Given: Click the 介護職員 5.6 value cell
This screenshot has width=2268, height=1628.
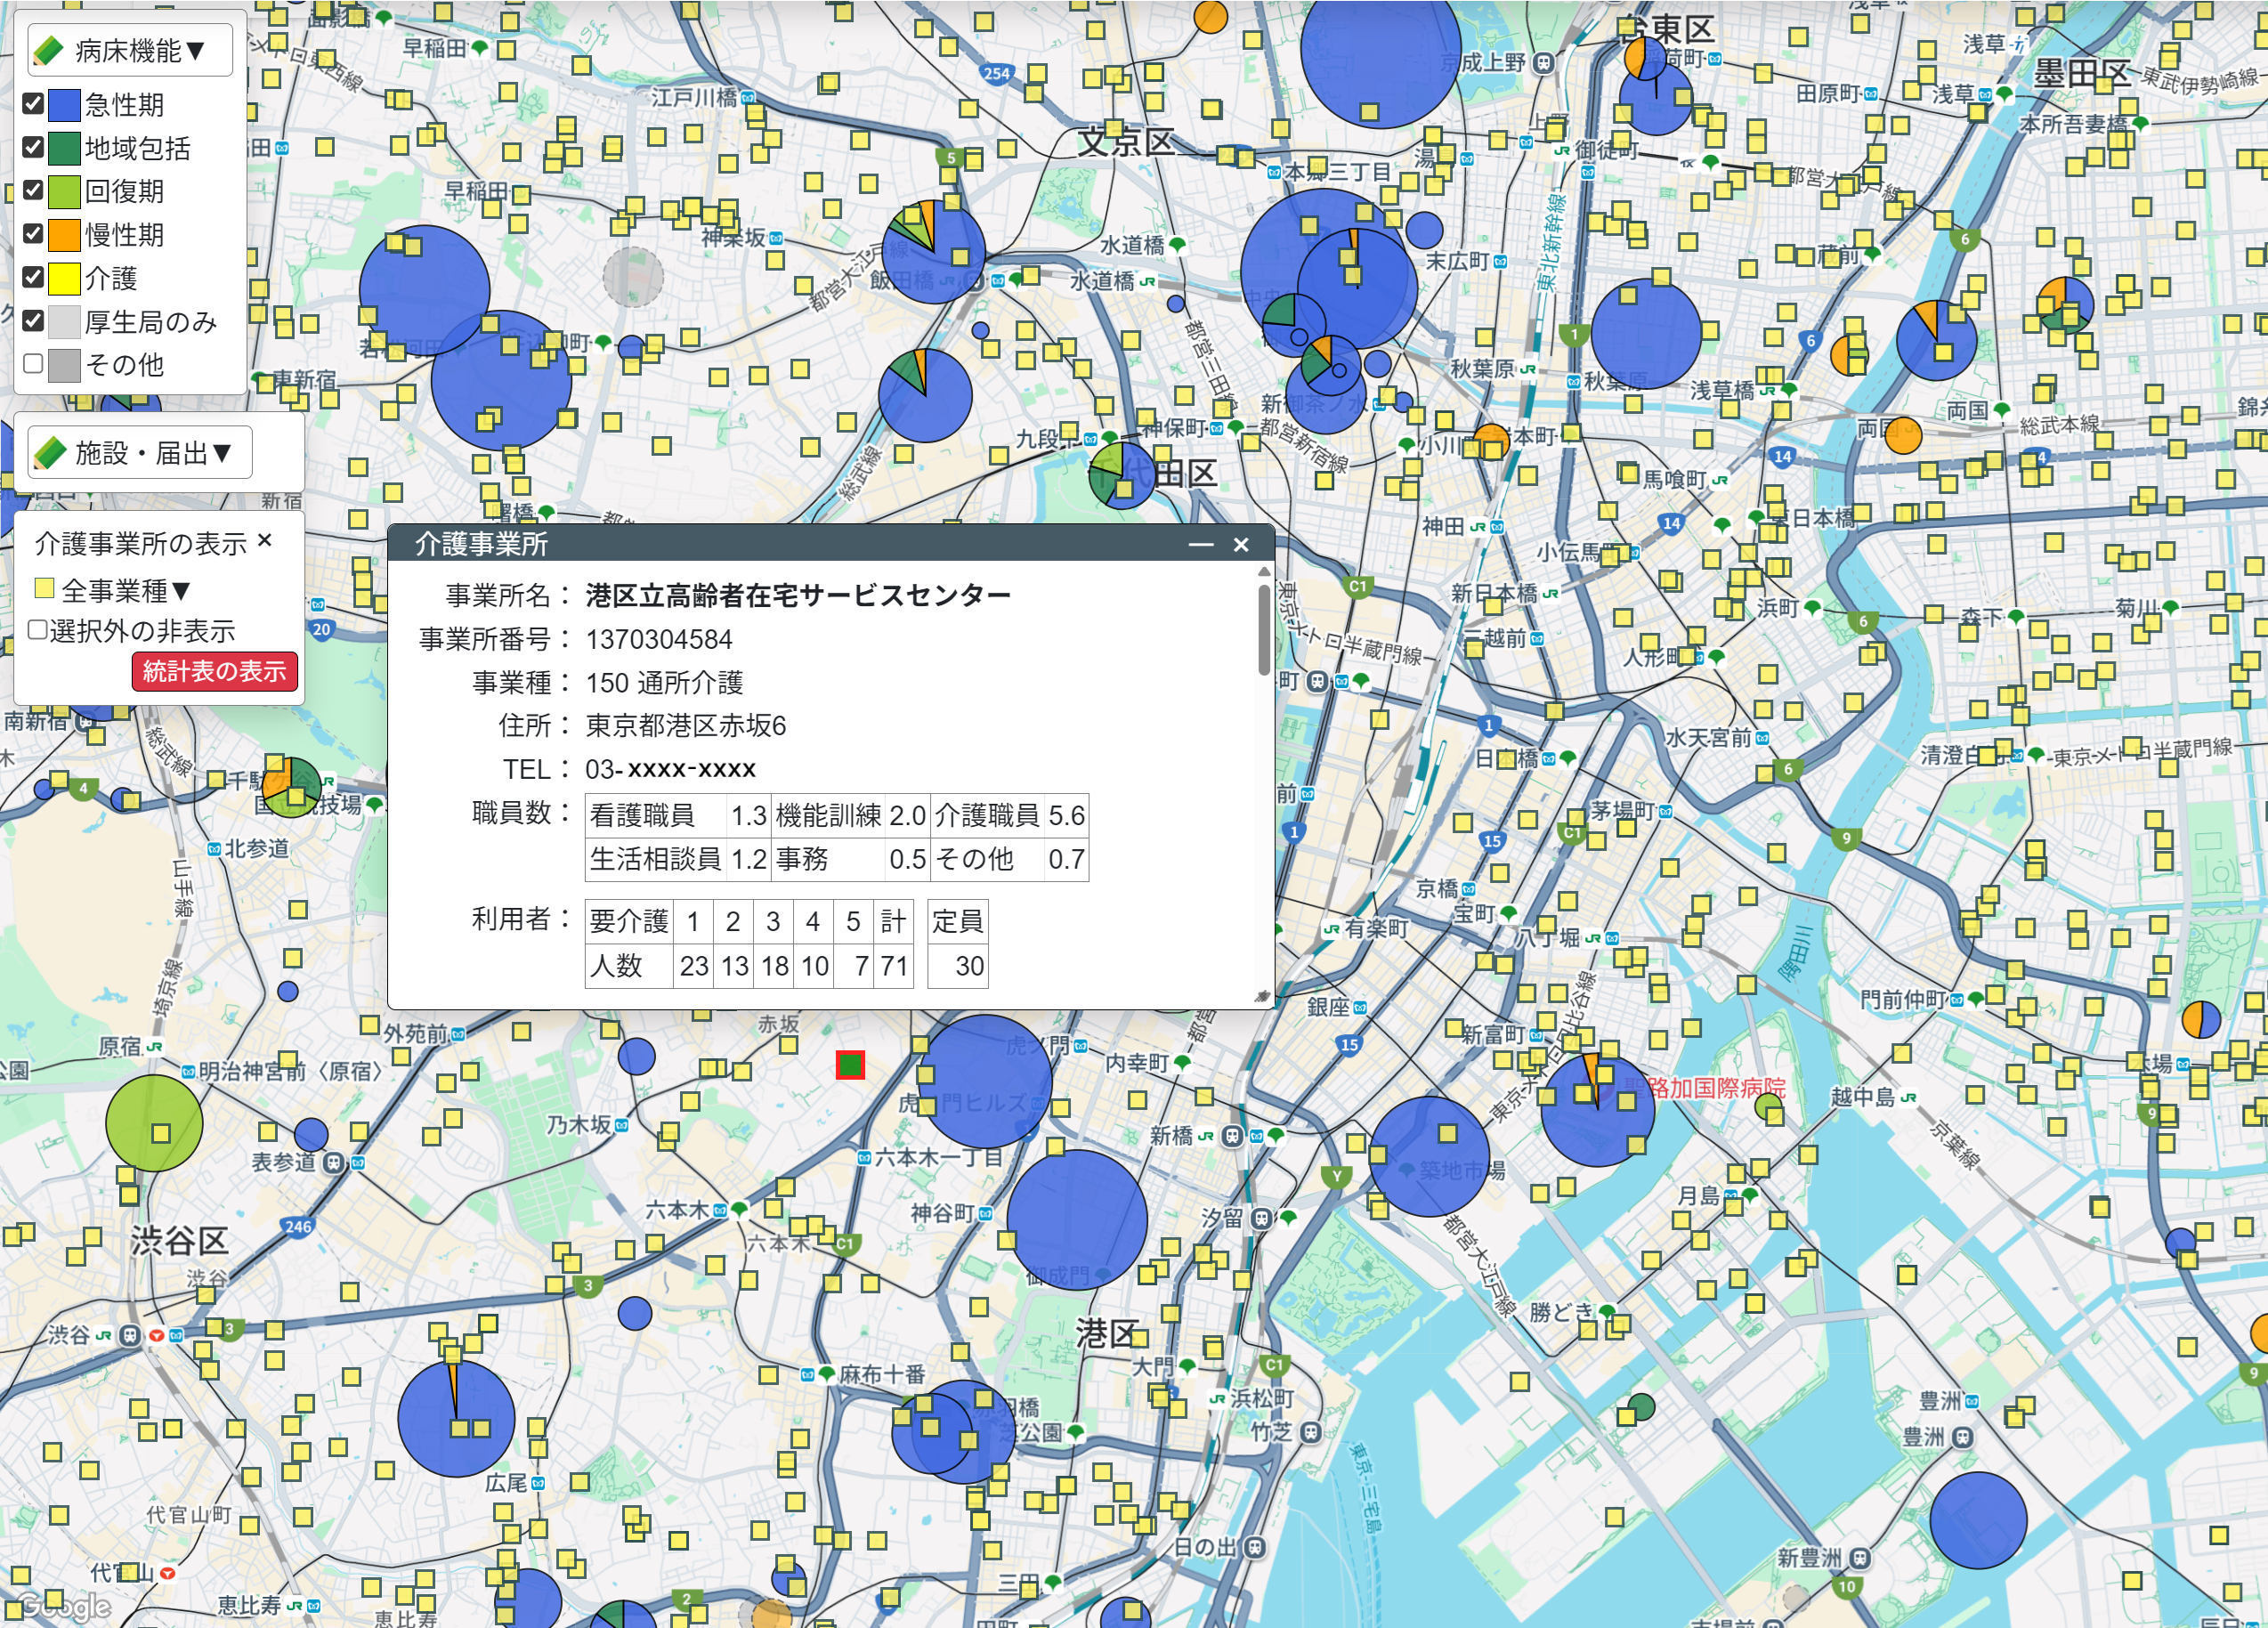Looking at the screenshot, I should pos(1066,816).
